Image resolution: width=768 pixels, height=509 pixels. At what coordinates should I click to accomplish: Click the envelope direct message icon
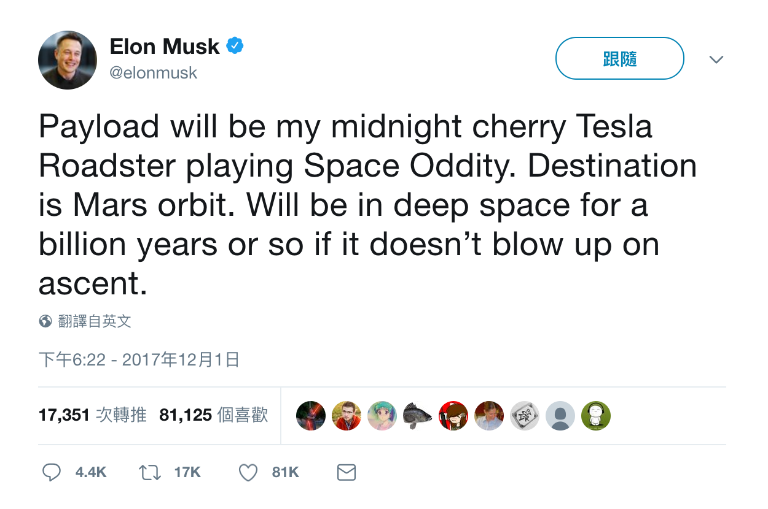(346, 472)
